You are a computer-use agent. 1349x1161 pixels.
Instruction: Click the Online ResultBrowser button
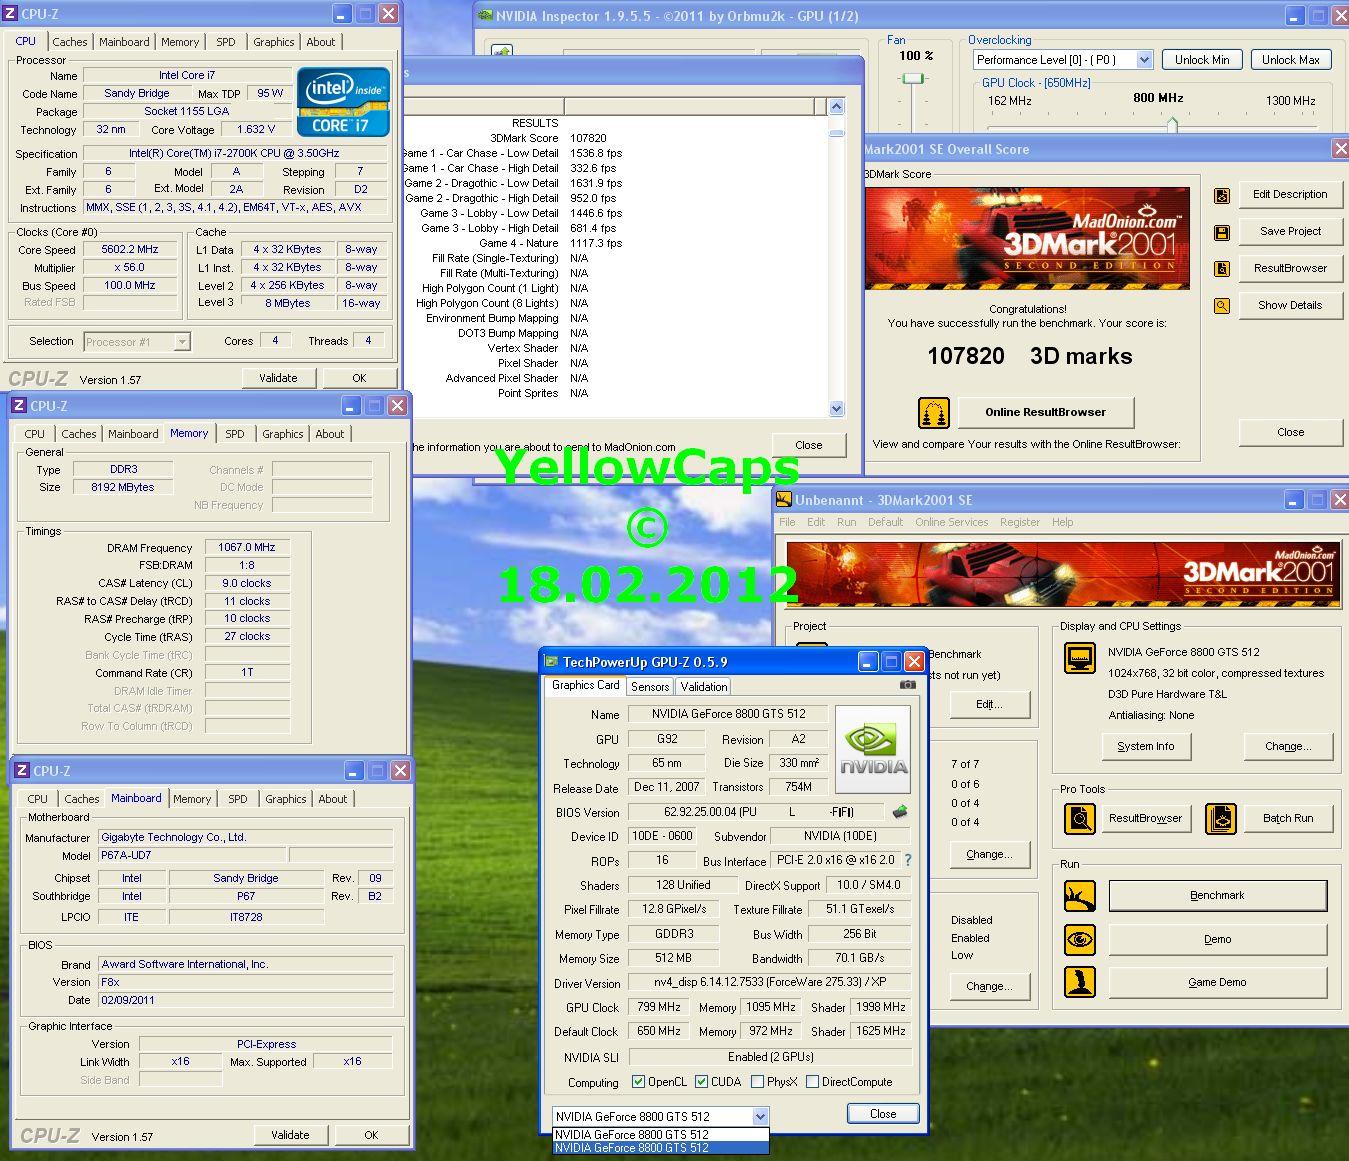coord(1045,412)
